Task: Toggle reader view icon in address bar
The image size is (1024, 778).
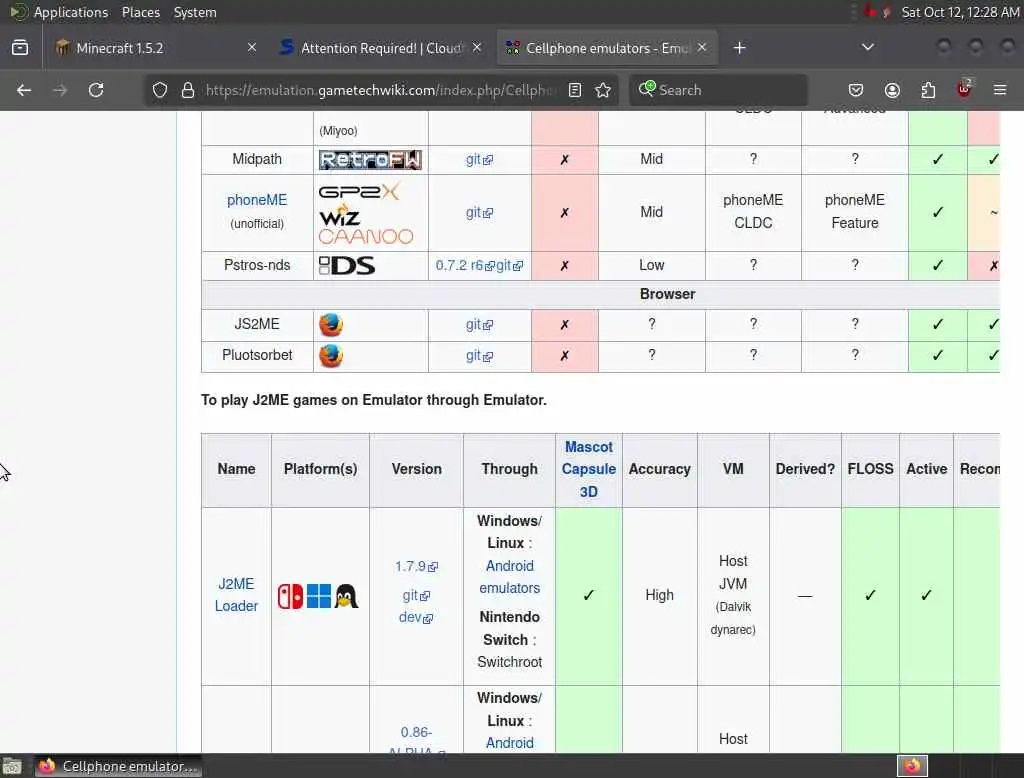Action: pos(575,90)
